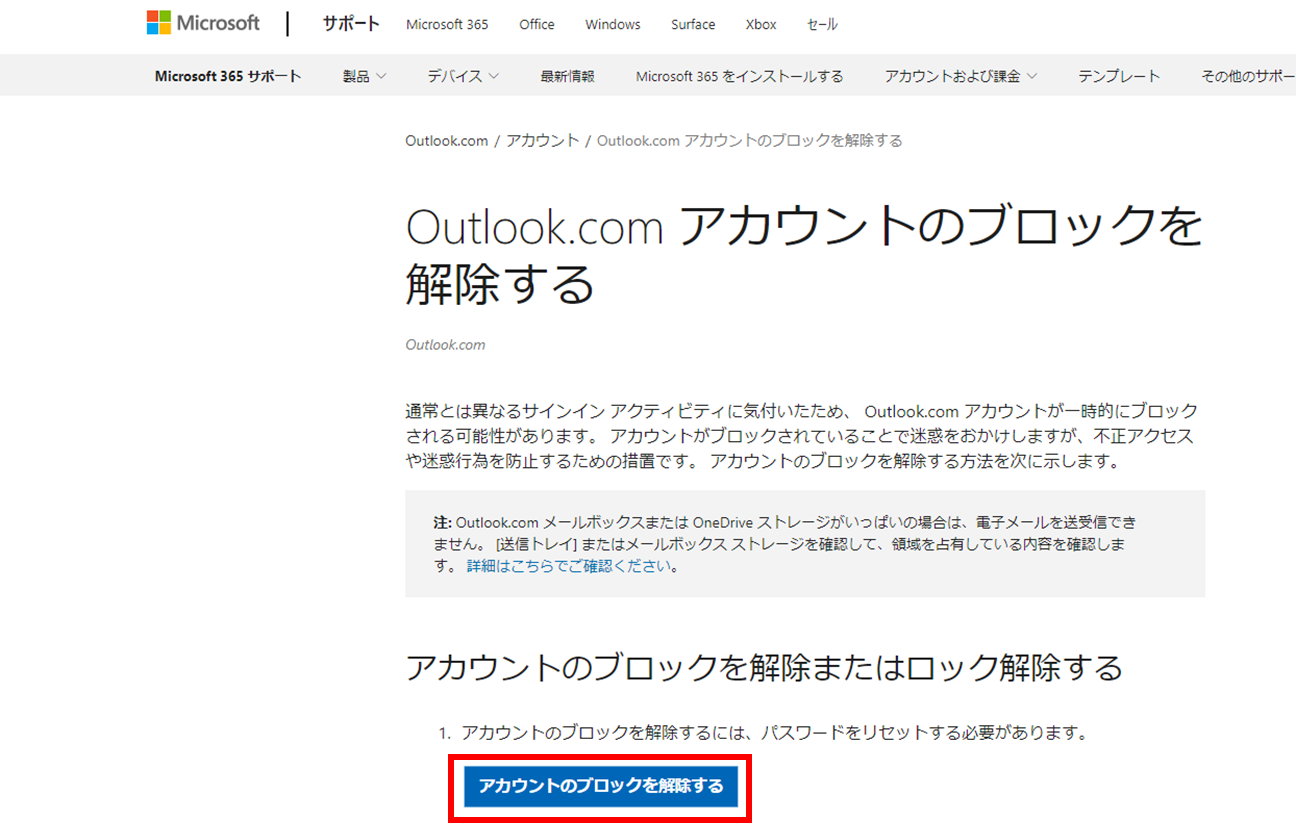Open Microsoft 365 in the top navigation

click(447, 25)
